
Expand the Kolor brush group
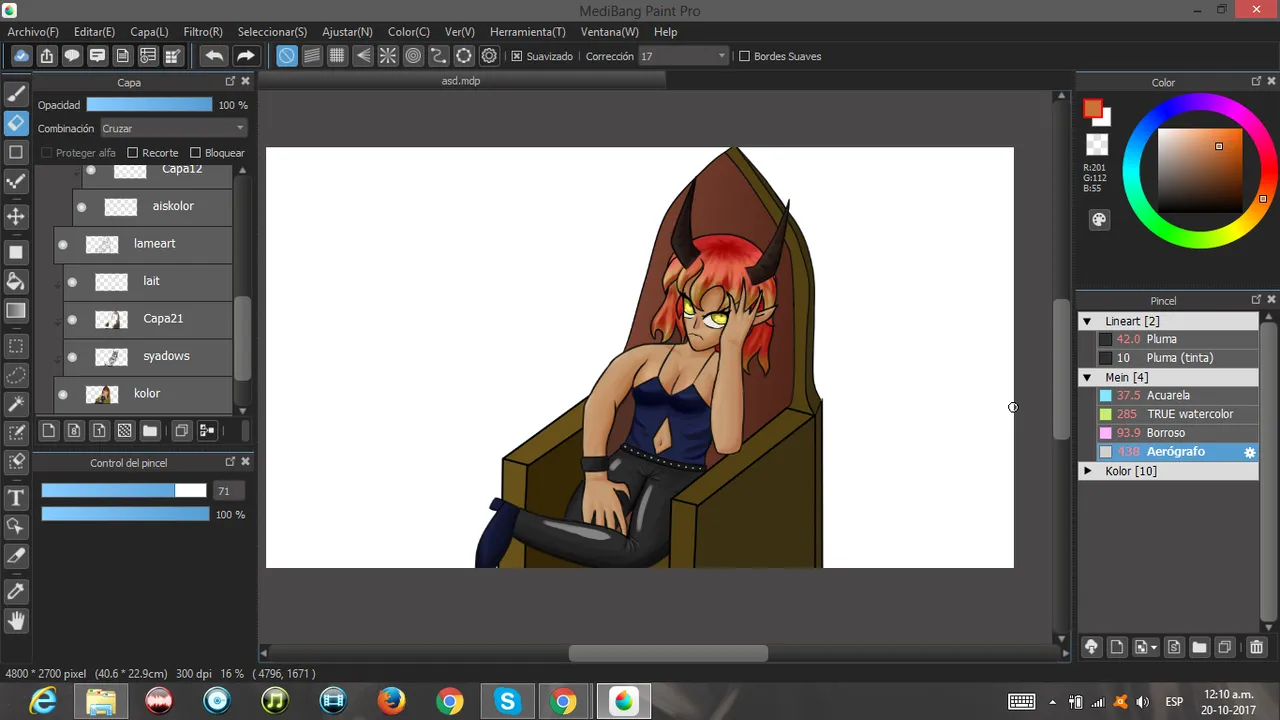(1087, 471)
